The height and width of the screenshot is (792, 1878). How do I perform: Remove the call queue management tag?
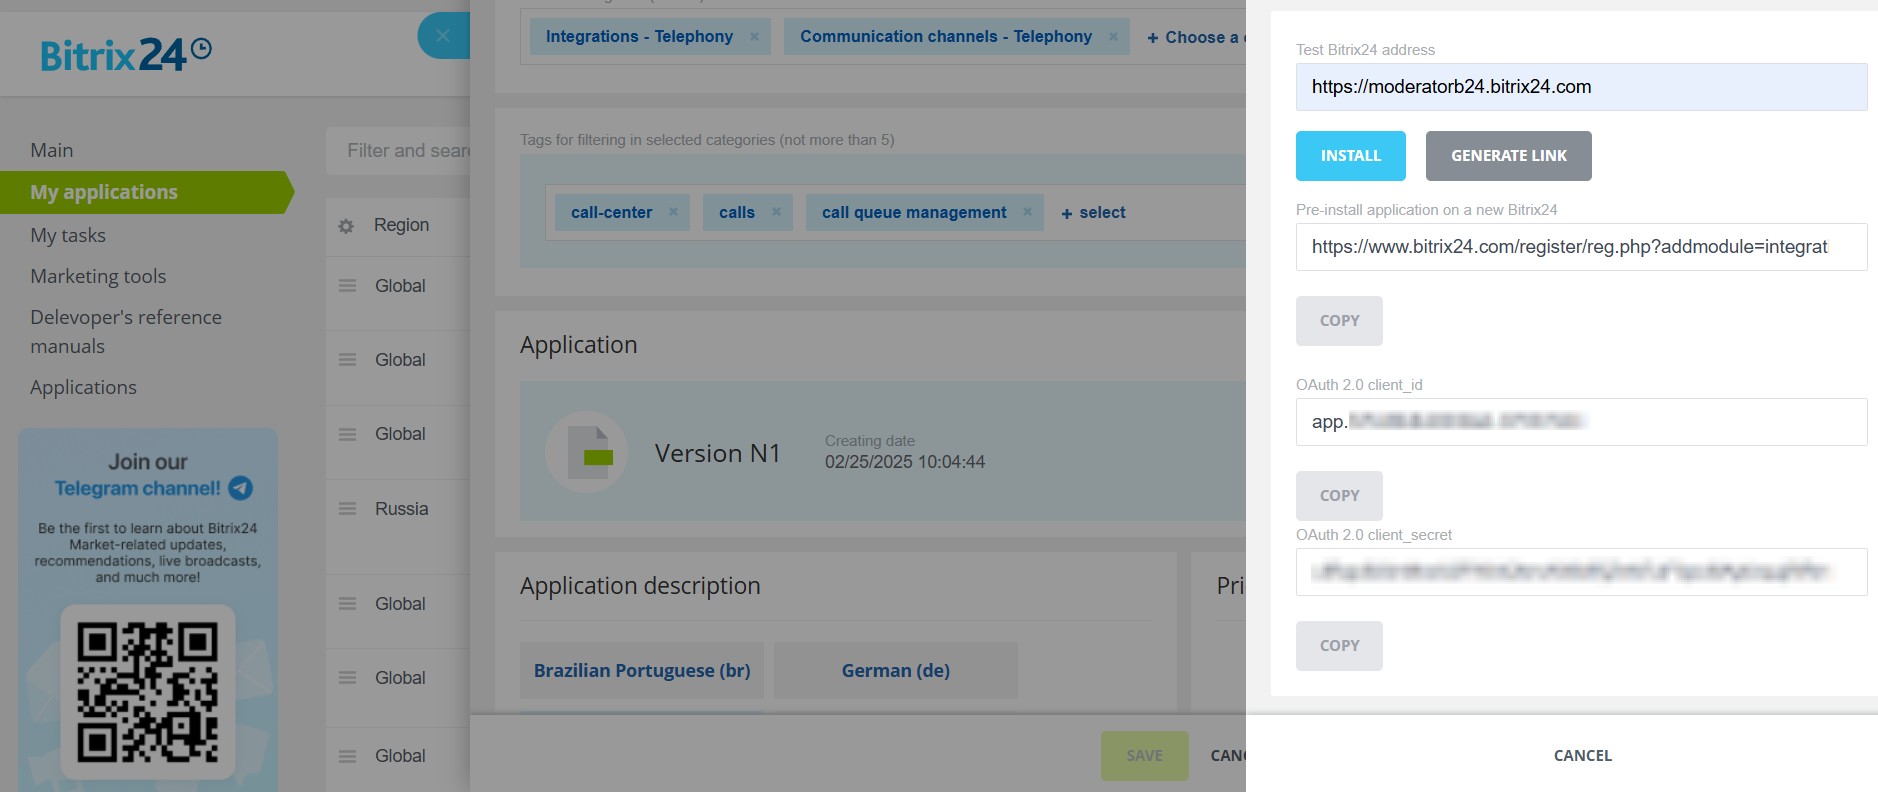pyautogui.click(x=1027, y=212)
